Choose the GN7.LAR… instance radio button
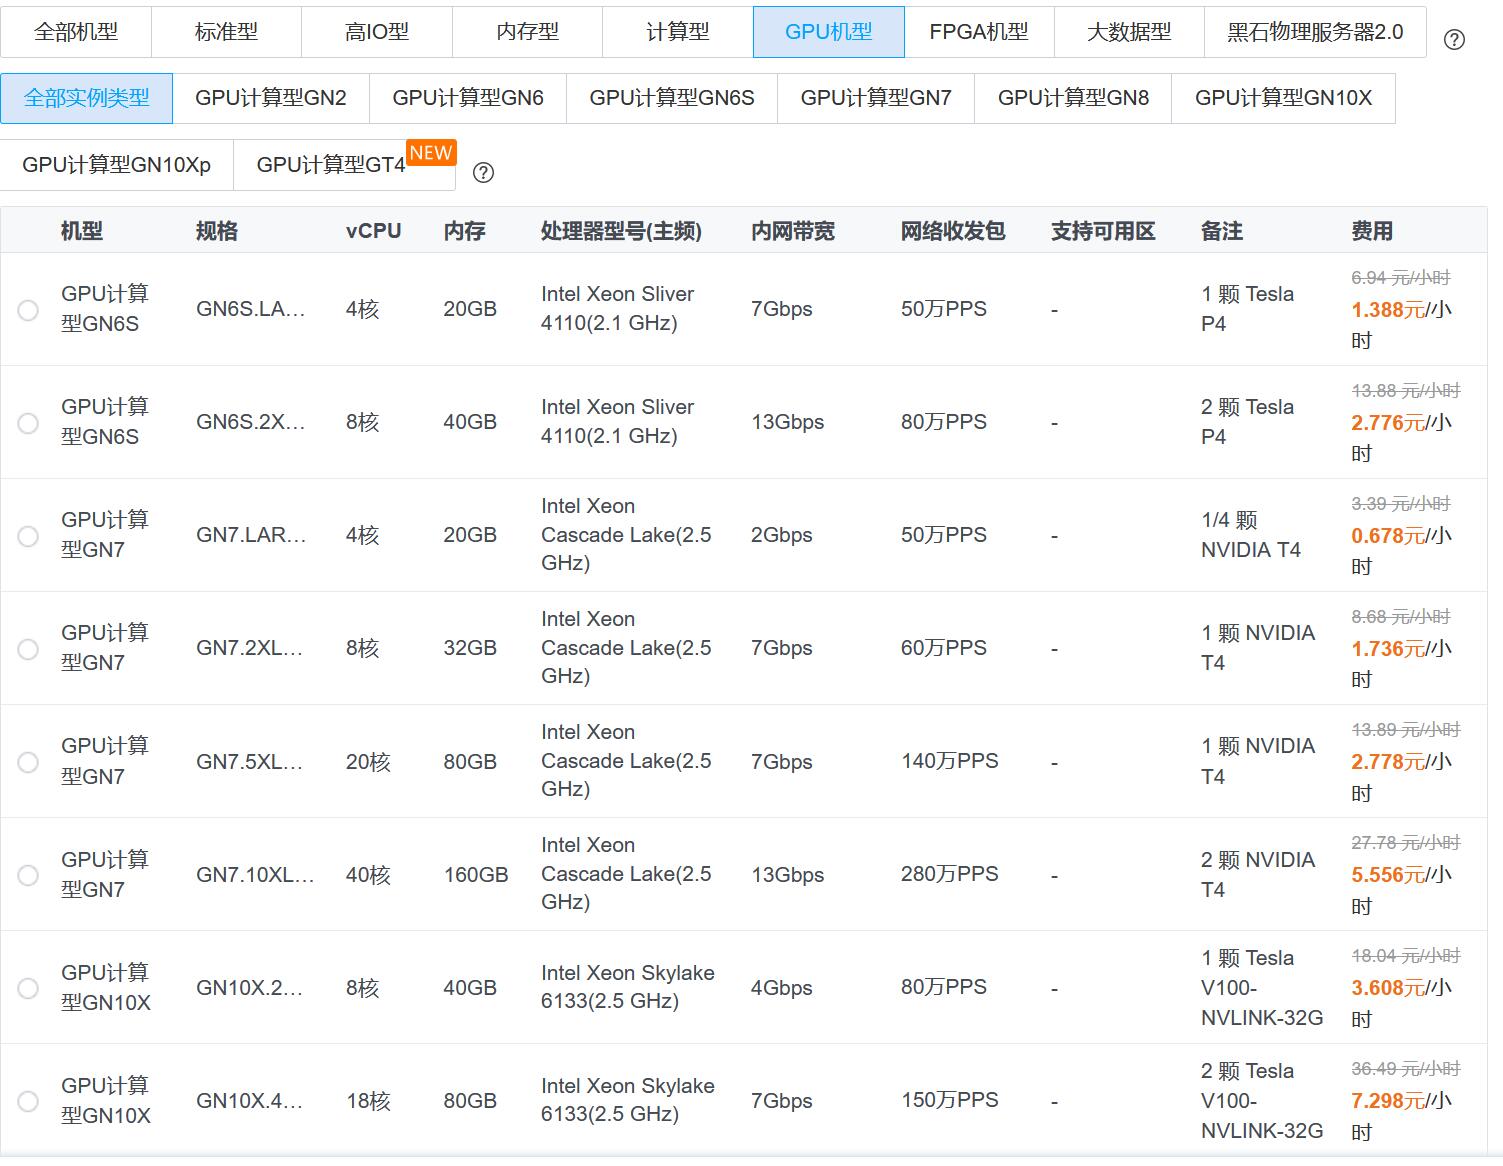This screenshot has width=1503, height=1166. click(28, 536)
